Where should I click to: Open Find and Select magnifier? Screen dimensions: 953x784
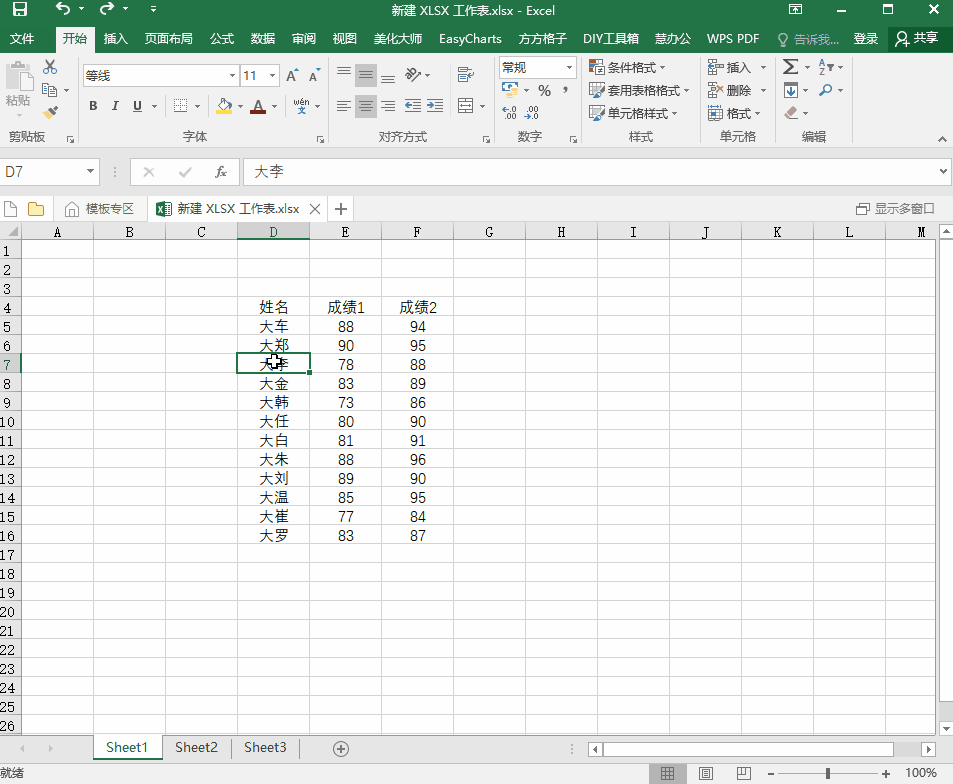pos(825,90)
